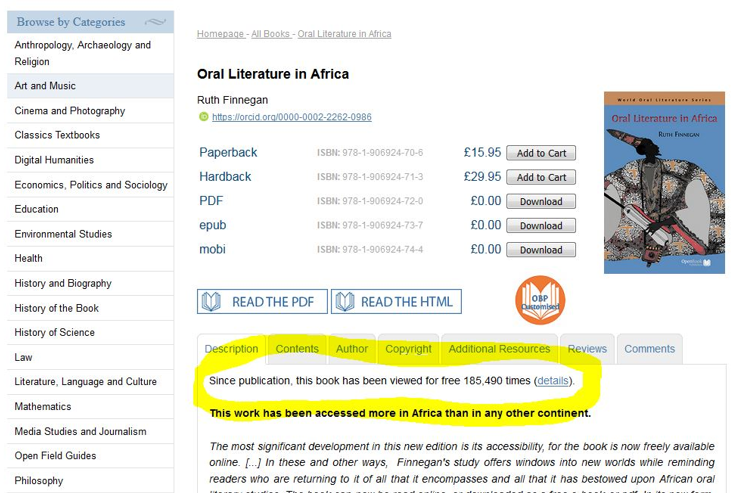The height and width of the screenshot is (493, 737).
Task: Browse History and Biography category
Action: pos(90,283)
